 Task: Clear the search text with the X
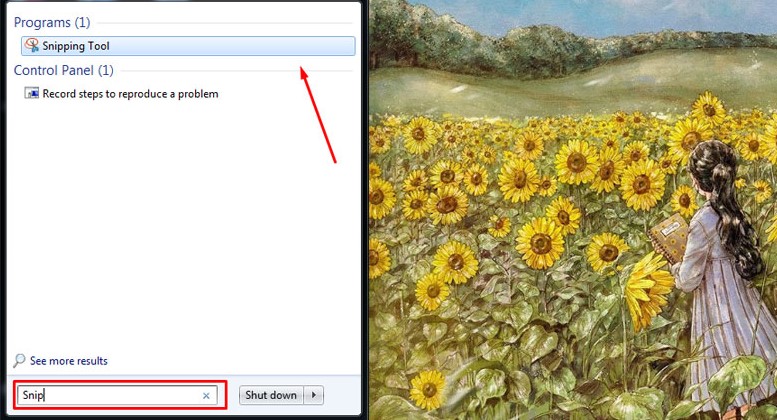(206, 395)
